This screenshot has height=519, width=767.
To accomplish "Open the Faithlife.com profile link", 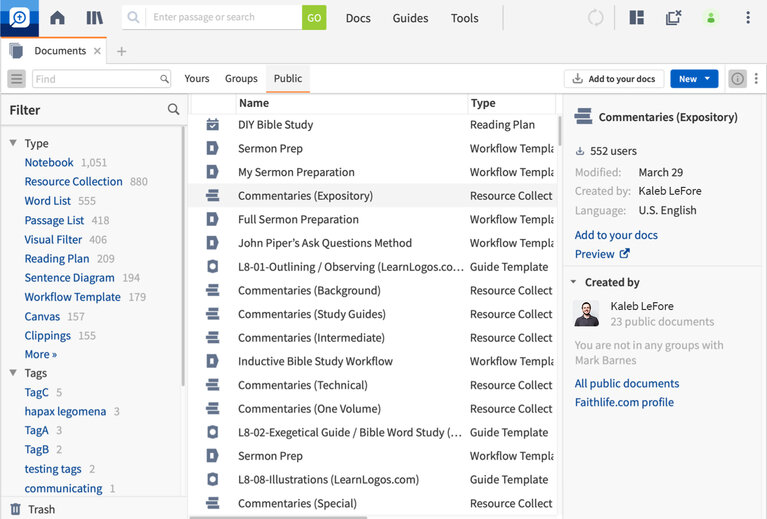I will pyautogui.click(x=624, y=402).
